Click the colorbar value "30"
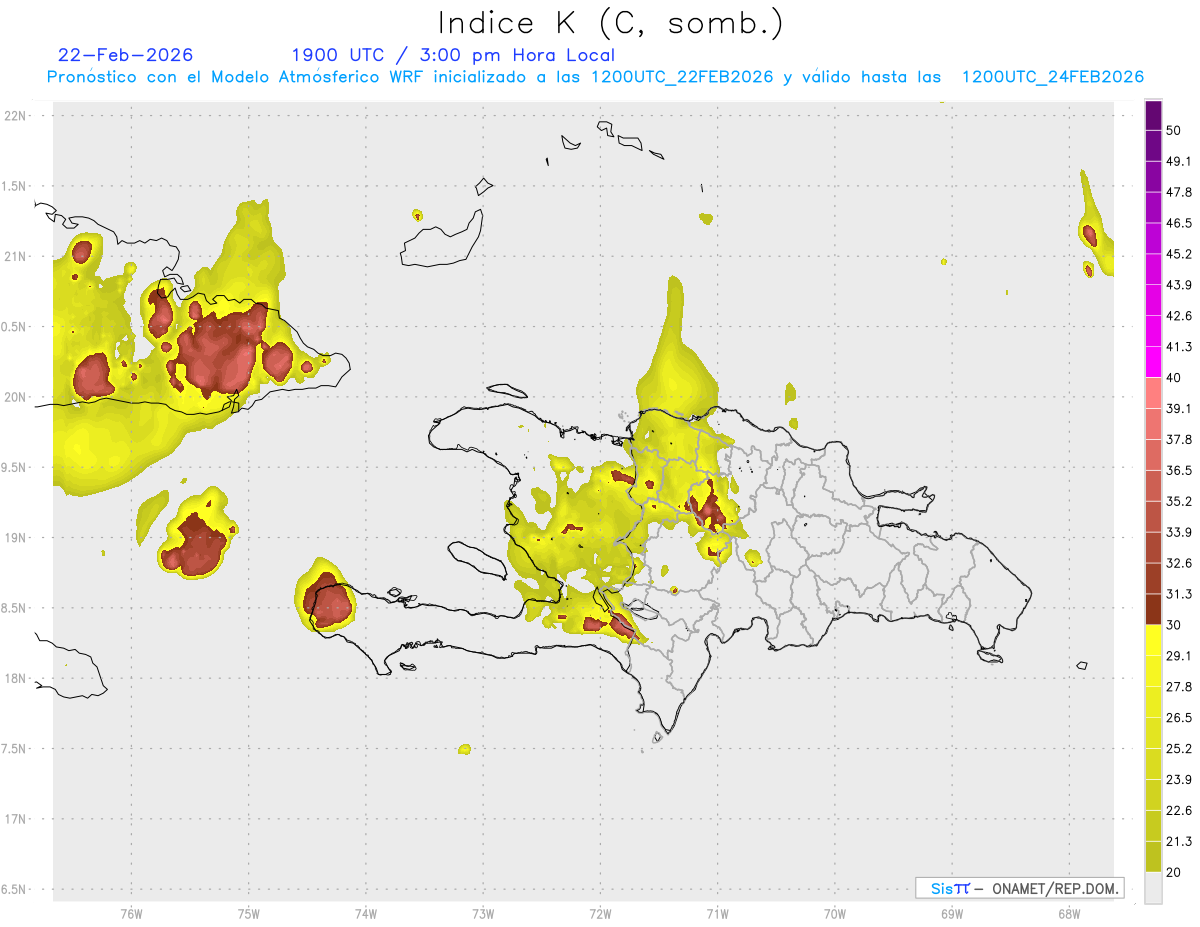The height and width of the screenshot is (927, 1200). tap(1174, 625)
